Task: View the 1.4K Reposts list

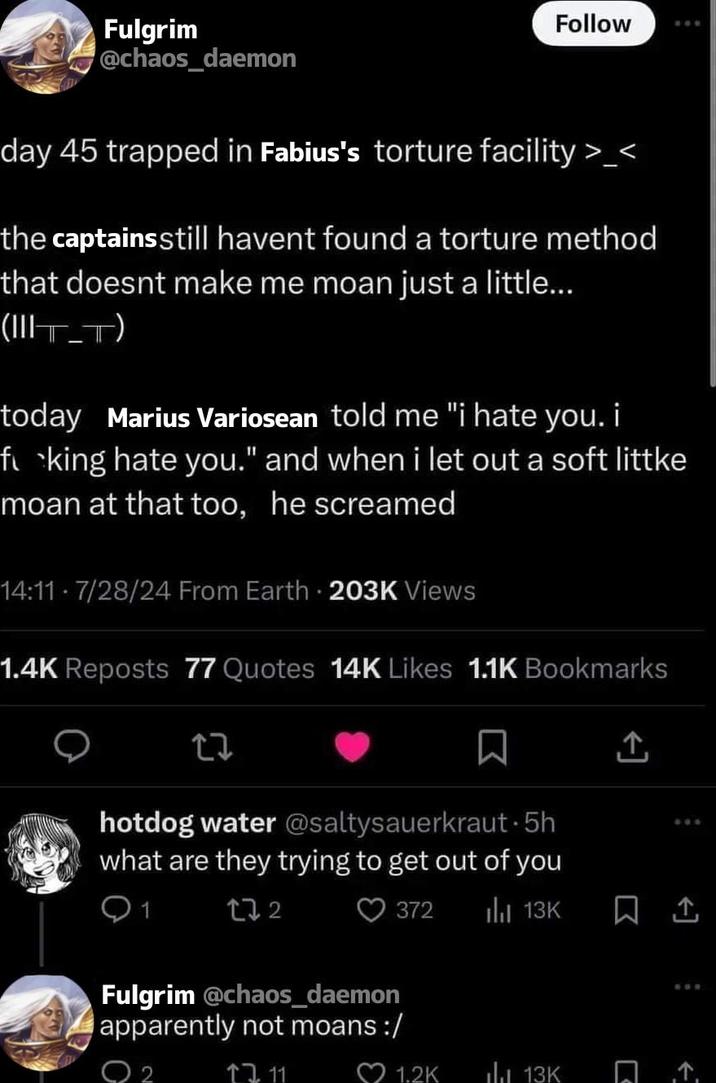Action: (x=82, y=668)
